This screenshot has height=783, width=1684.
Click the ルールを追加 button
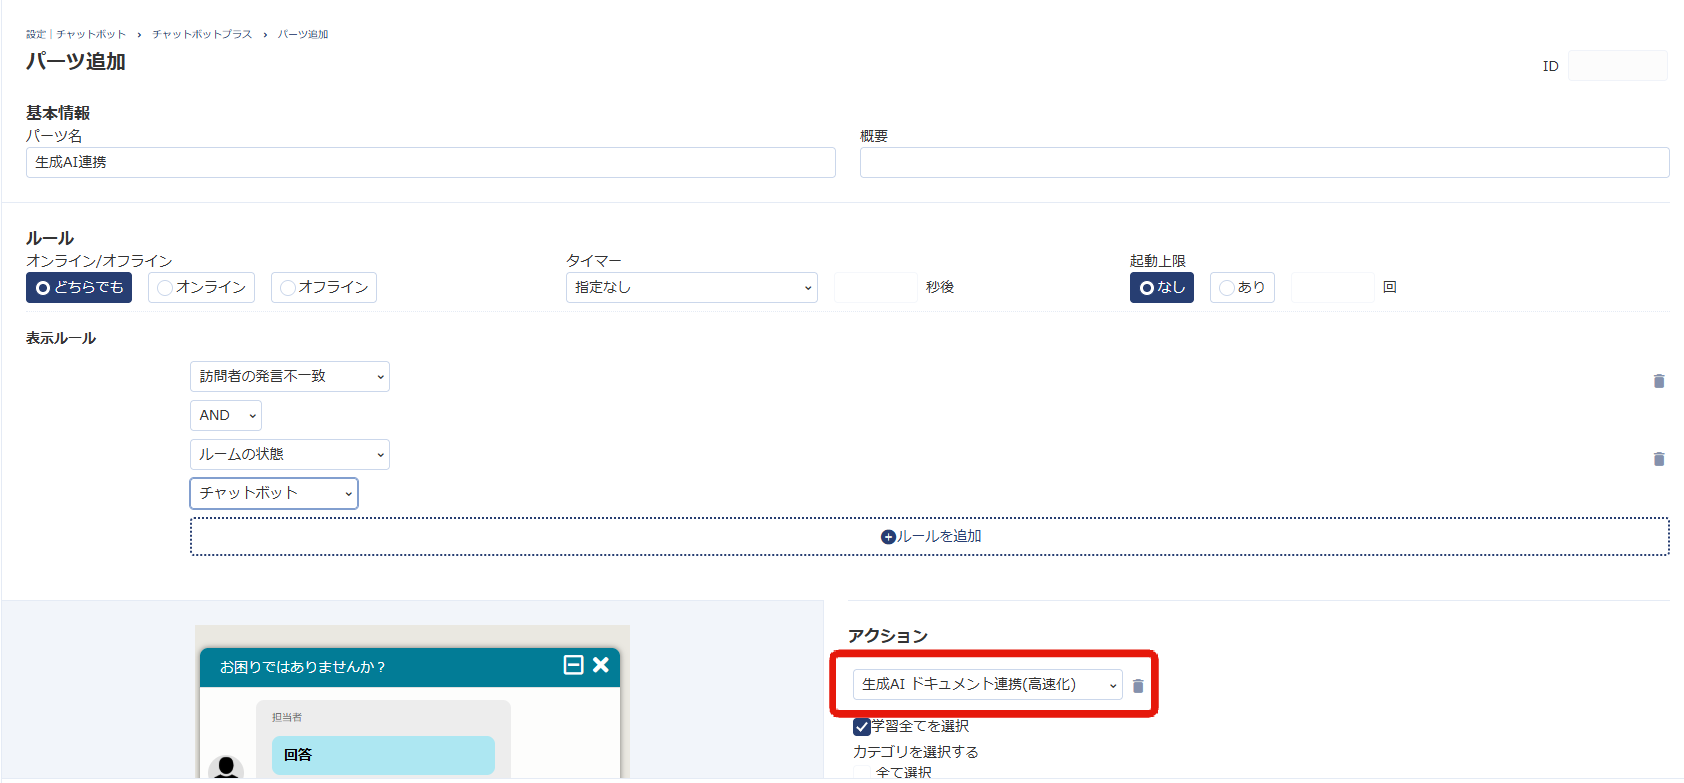pyautogui.click(x=929, y=537)
